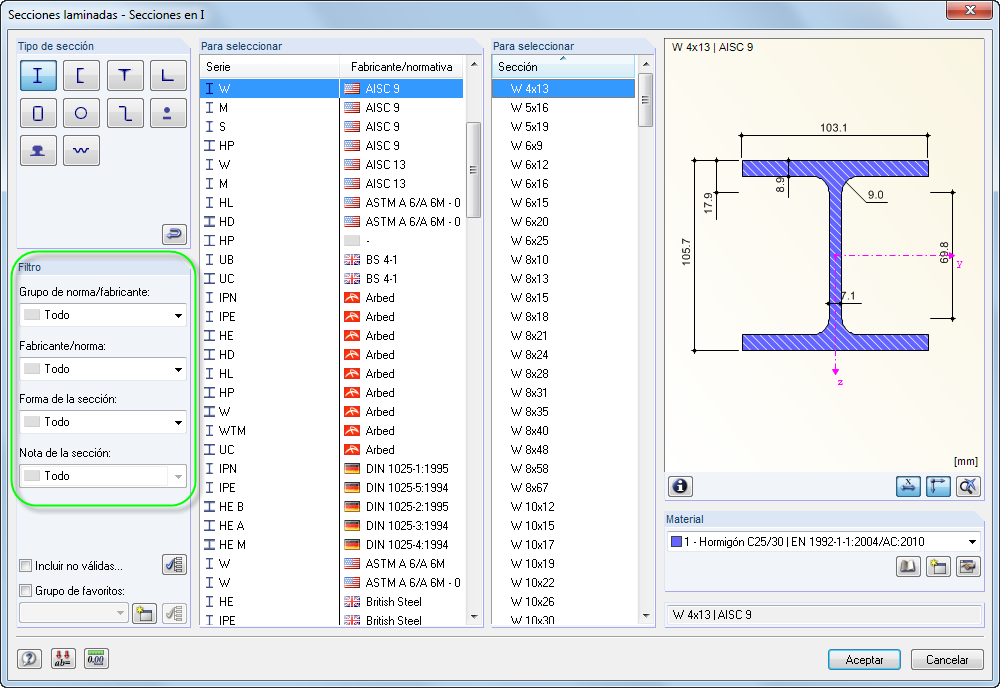Select the circular hollow section icon
The width and height of the screenshot is (1000, 688).
point(81,113)
